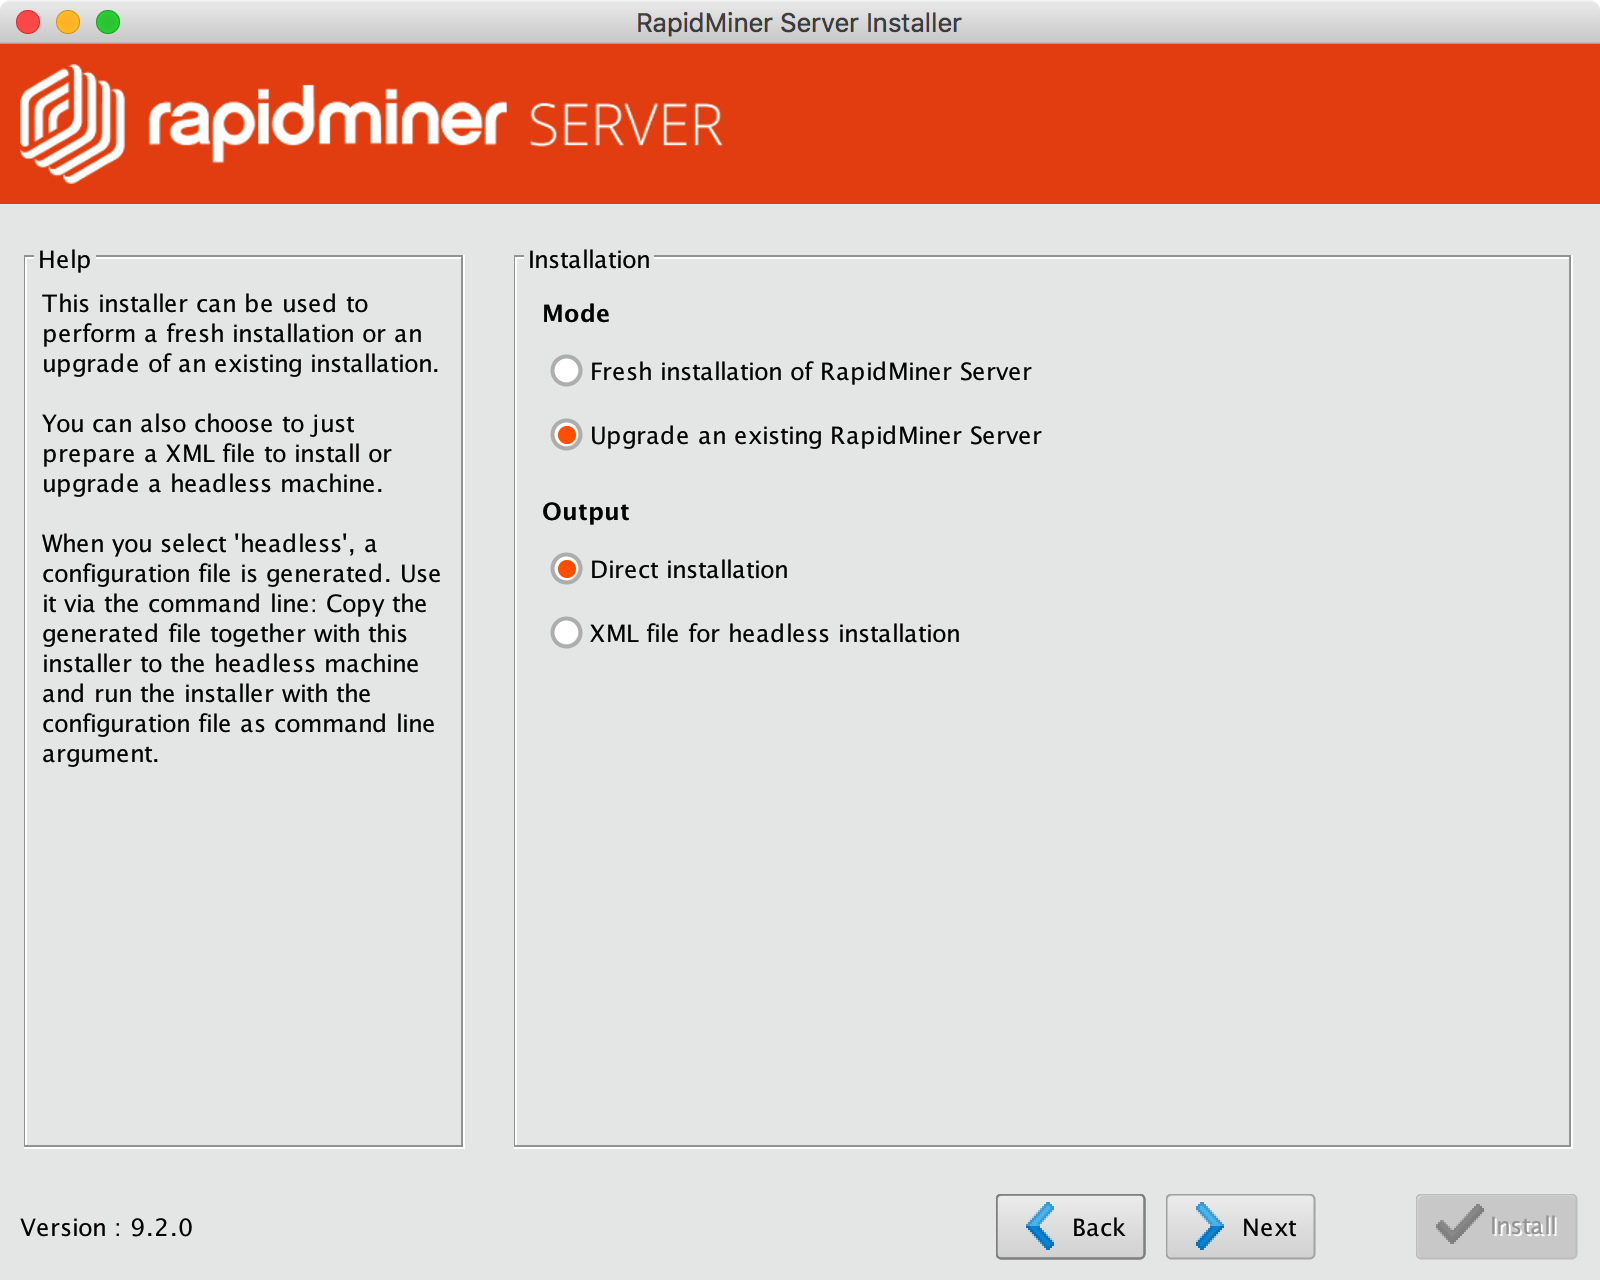Select Fresh installation of RapidMiner Server
The width and height of the screenshot is (1600, 1280).
(566, 371)
